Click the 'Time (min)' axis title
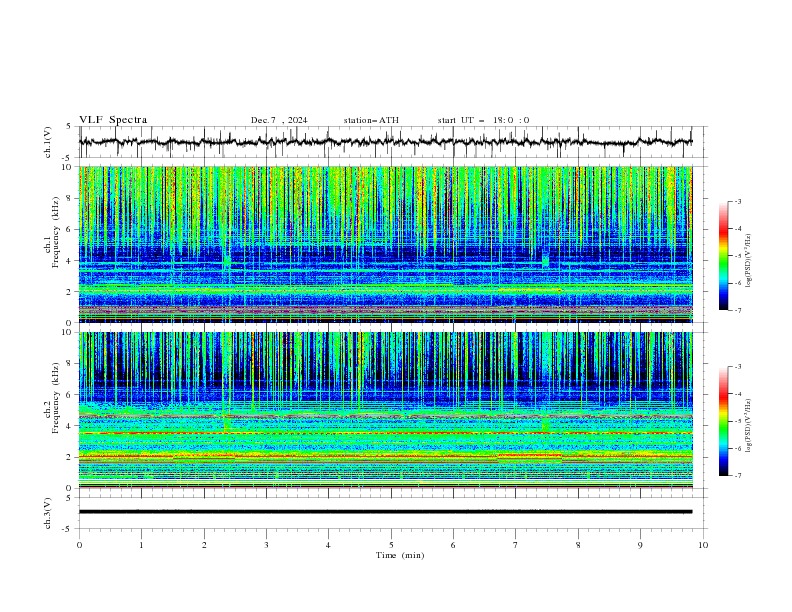The height and width of the screenshot is (612, 792). tap(400, 555)
